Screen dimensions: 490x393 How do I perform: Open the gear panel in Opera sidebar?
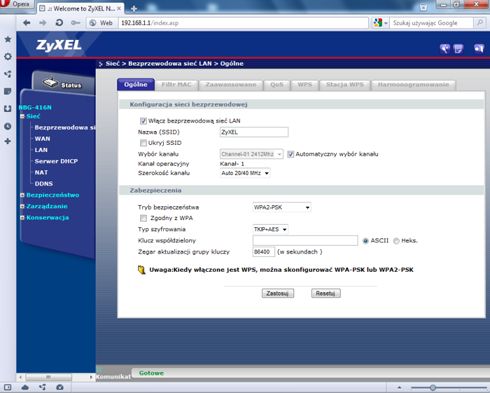[x=8, y=56]
